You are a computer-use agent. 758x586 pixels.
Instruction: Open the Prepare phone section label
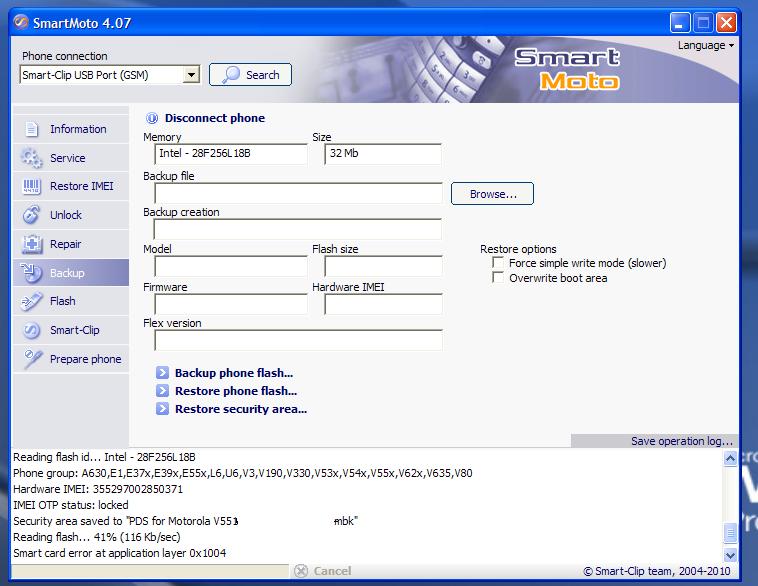tap(86, 359)
